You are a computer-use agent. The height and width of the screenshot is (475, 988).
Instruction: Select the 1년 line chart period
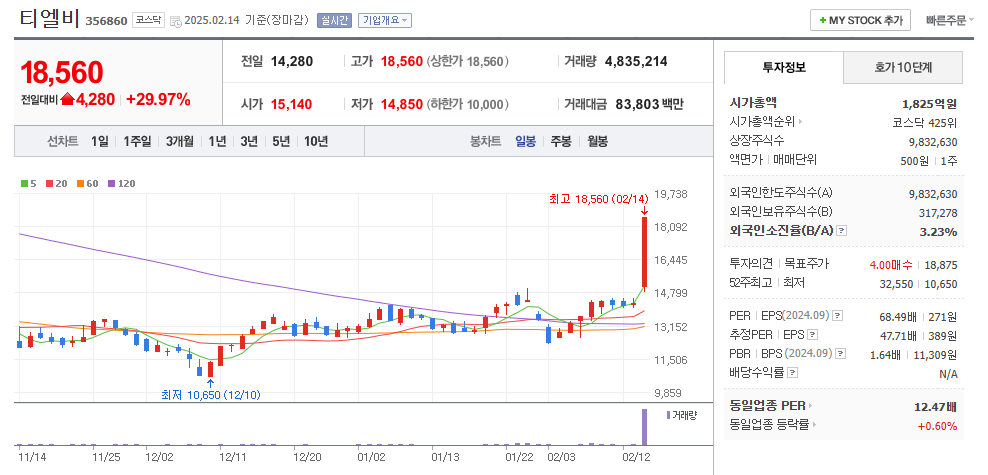point(217,141)
